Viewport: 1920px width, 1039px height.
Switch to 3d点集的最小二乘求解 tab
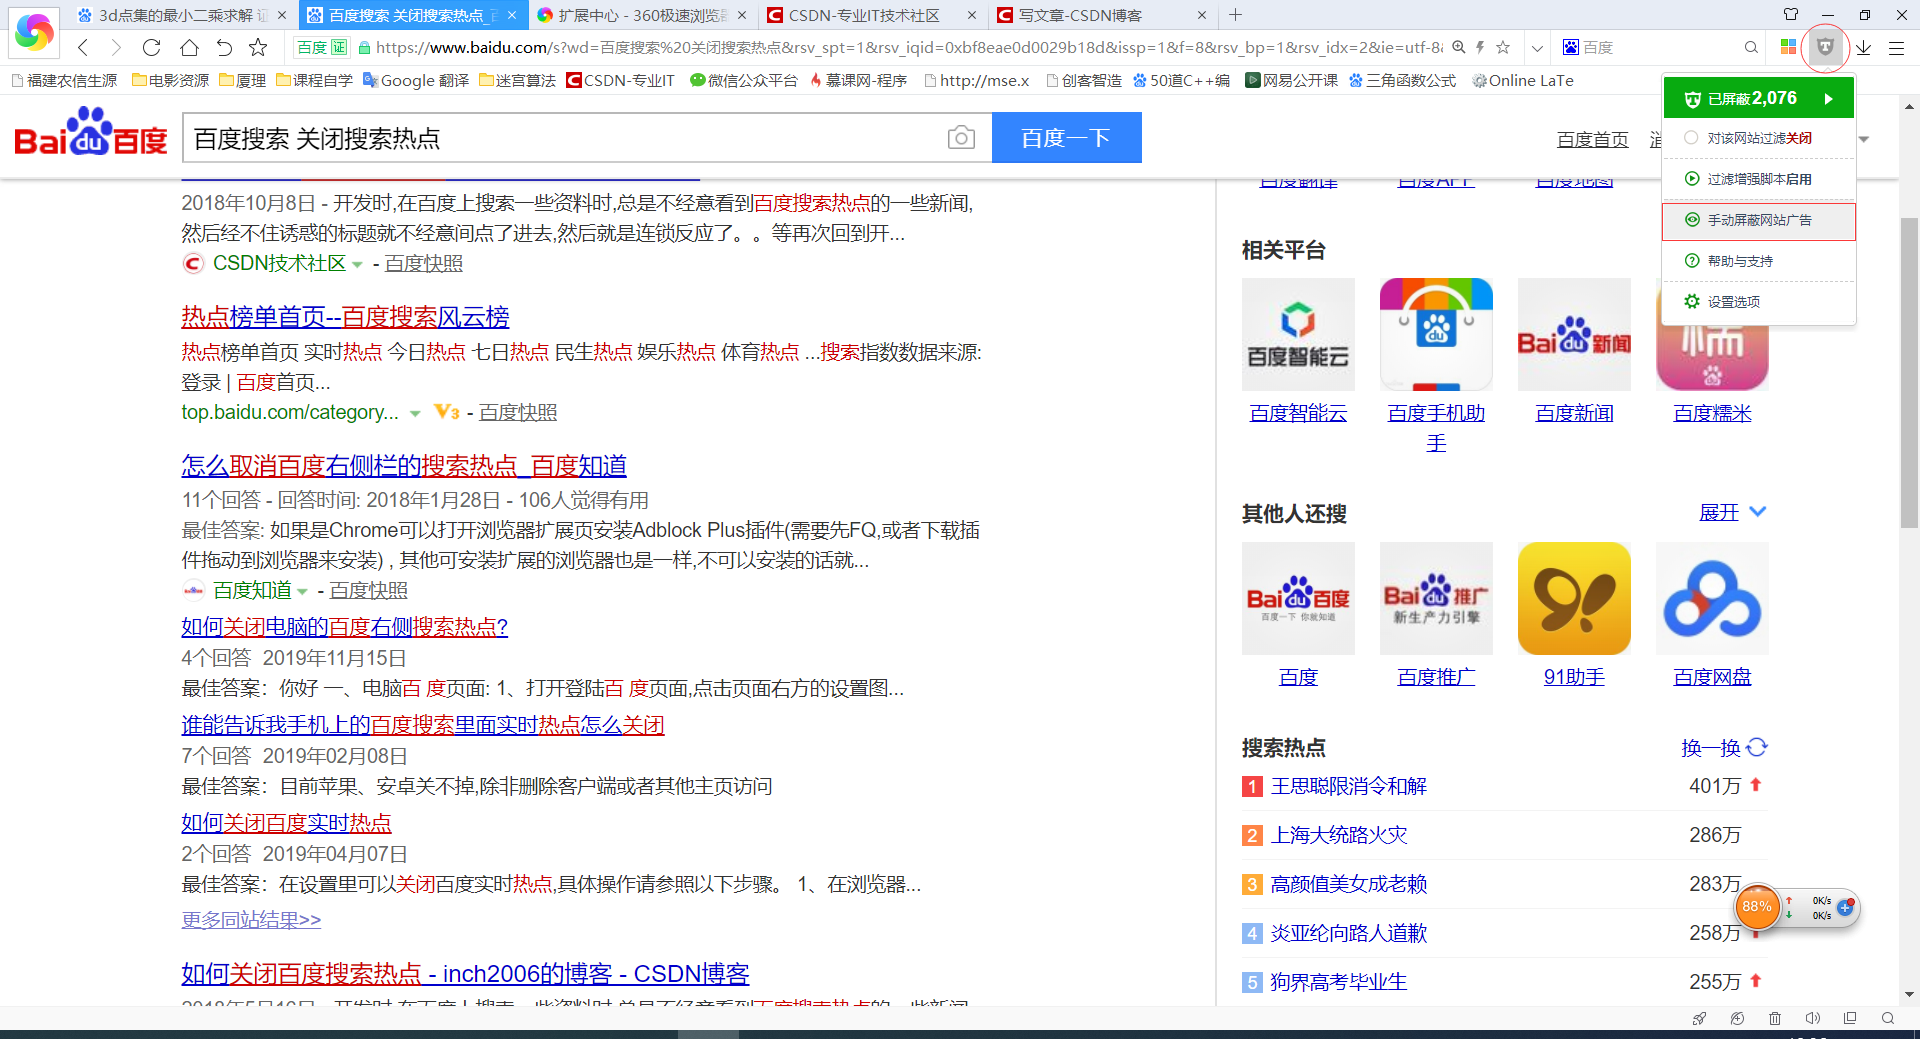coord(183,15)
